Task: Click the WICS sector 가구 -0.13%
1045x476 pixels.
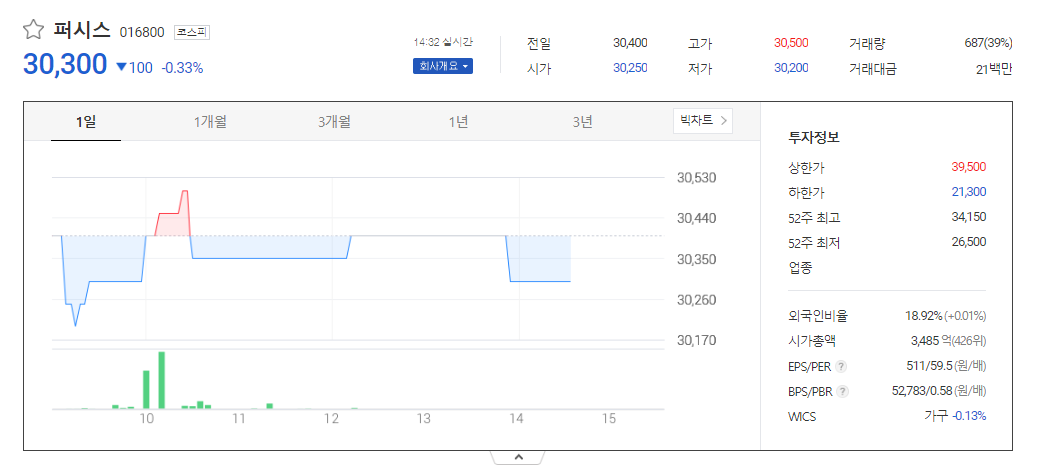Action: point(955,416)
